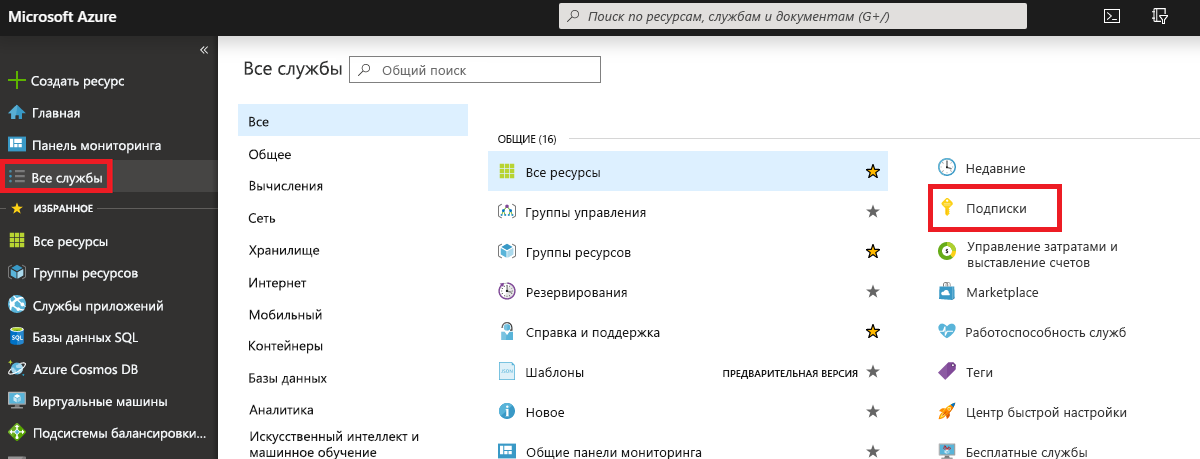Select the Все category

tap(353, 121)
